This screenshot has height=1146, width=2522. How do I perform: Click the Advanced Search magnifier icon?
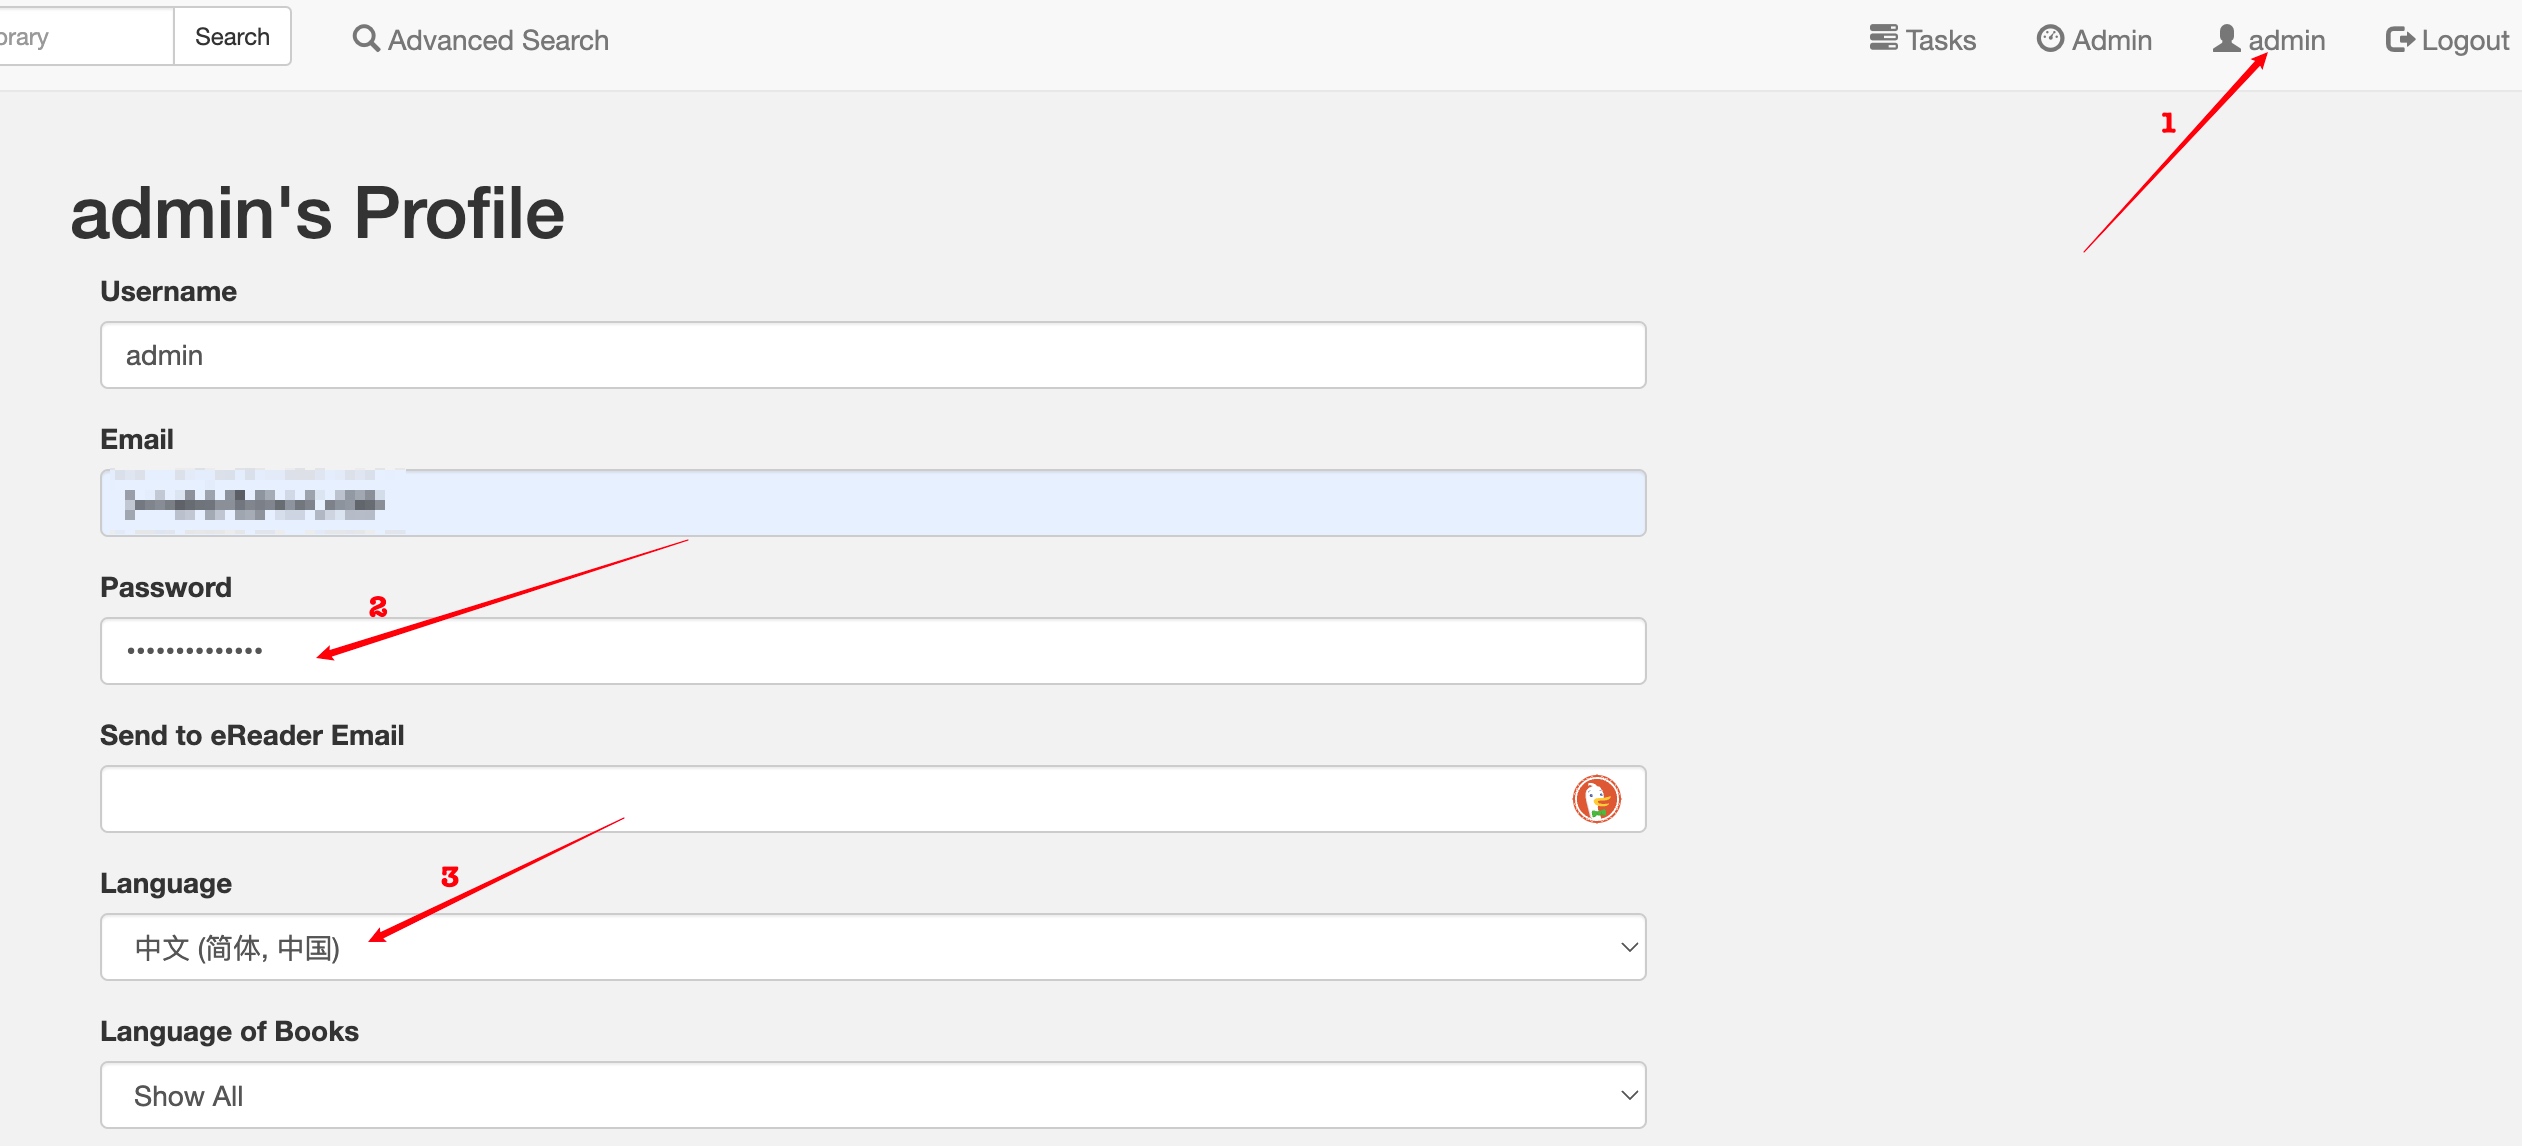(366, 39)
